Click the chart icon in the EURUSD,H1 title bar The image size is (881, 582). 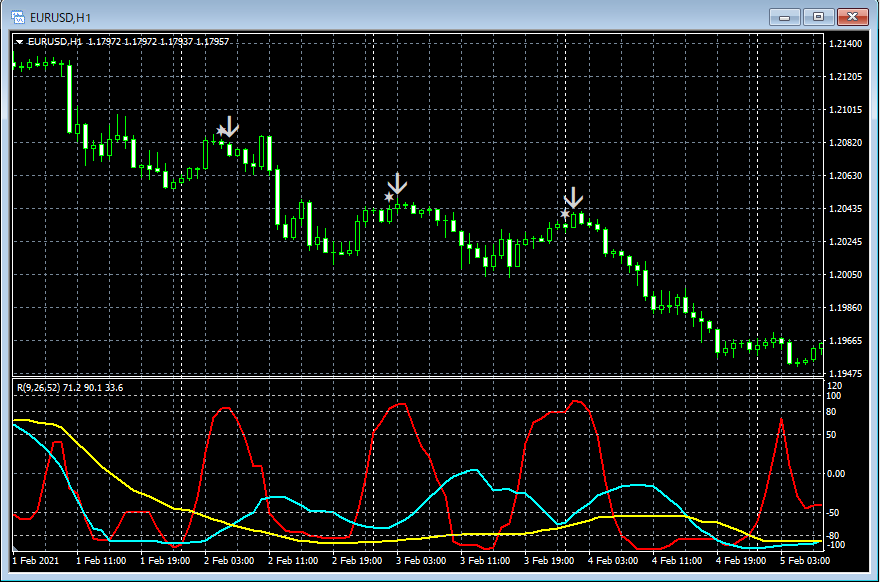17,17
